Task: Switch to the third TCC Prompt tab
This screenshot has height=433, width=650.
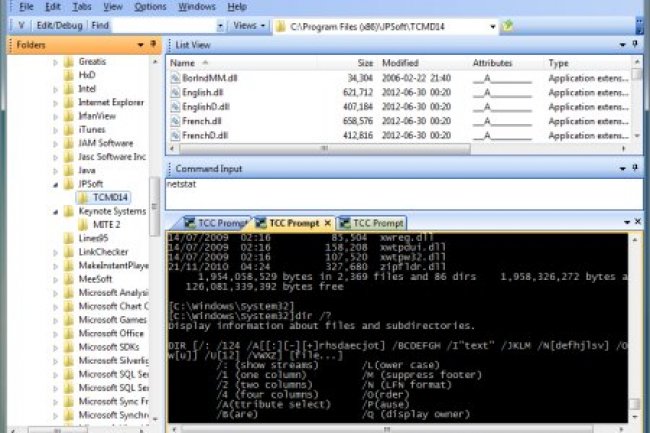Action: point(372,223)
